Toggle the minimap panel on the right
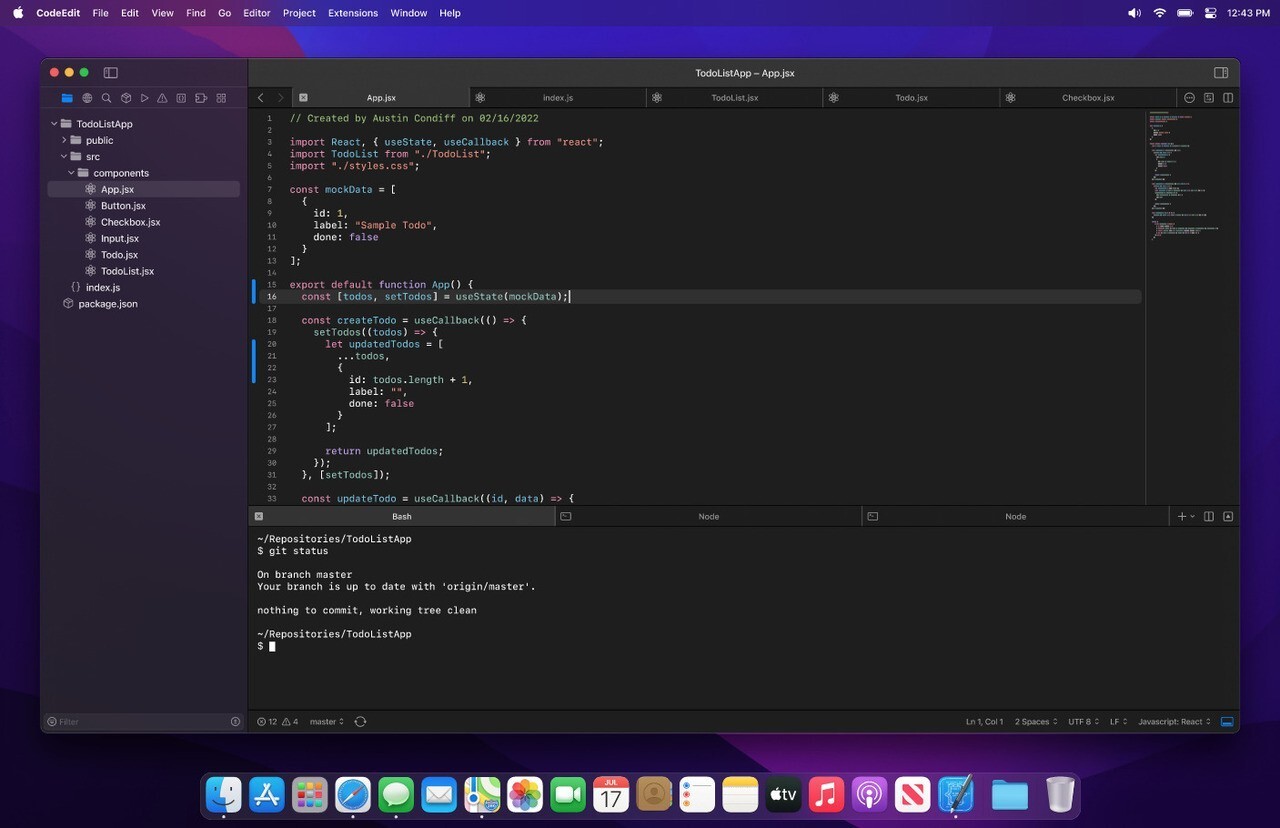1280x828 pixels. click(x=1207, y=97)
